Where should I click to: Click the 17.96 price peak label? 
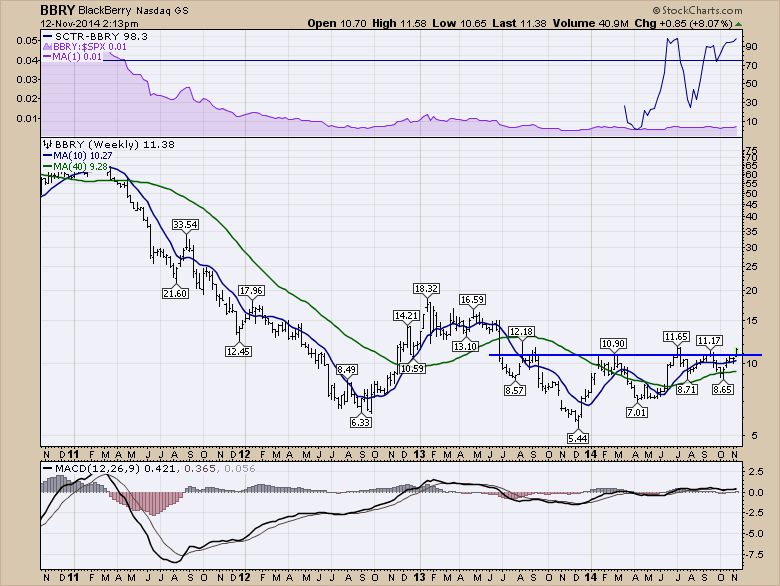pos(251,291)
